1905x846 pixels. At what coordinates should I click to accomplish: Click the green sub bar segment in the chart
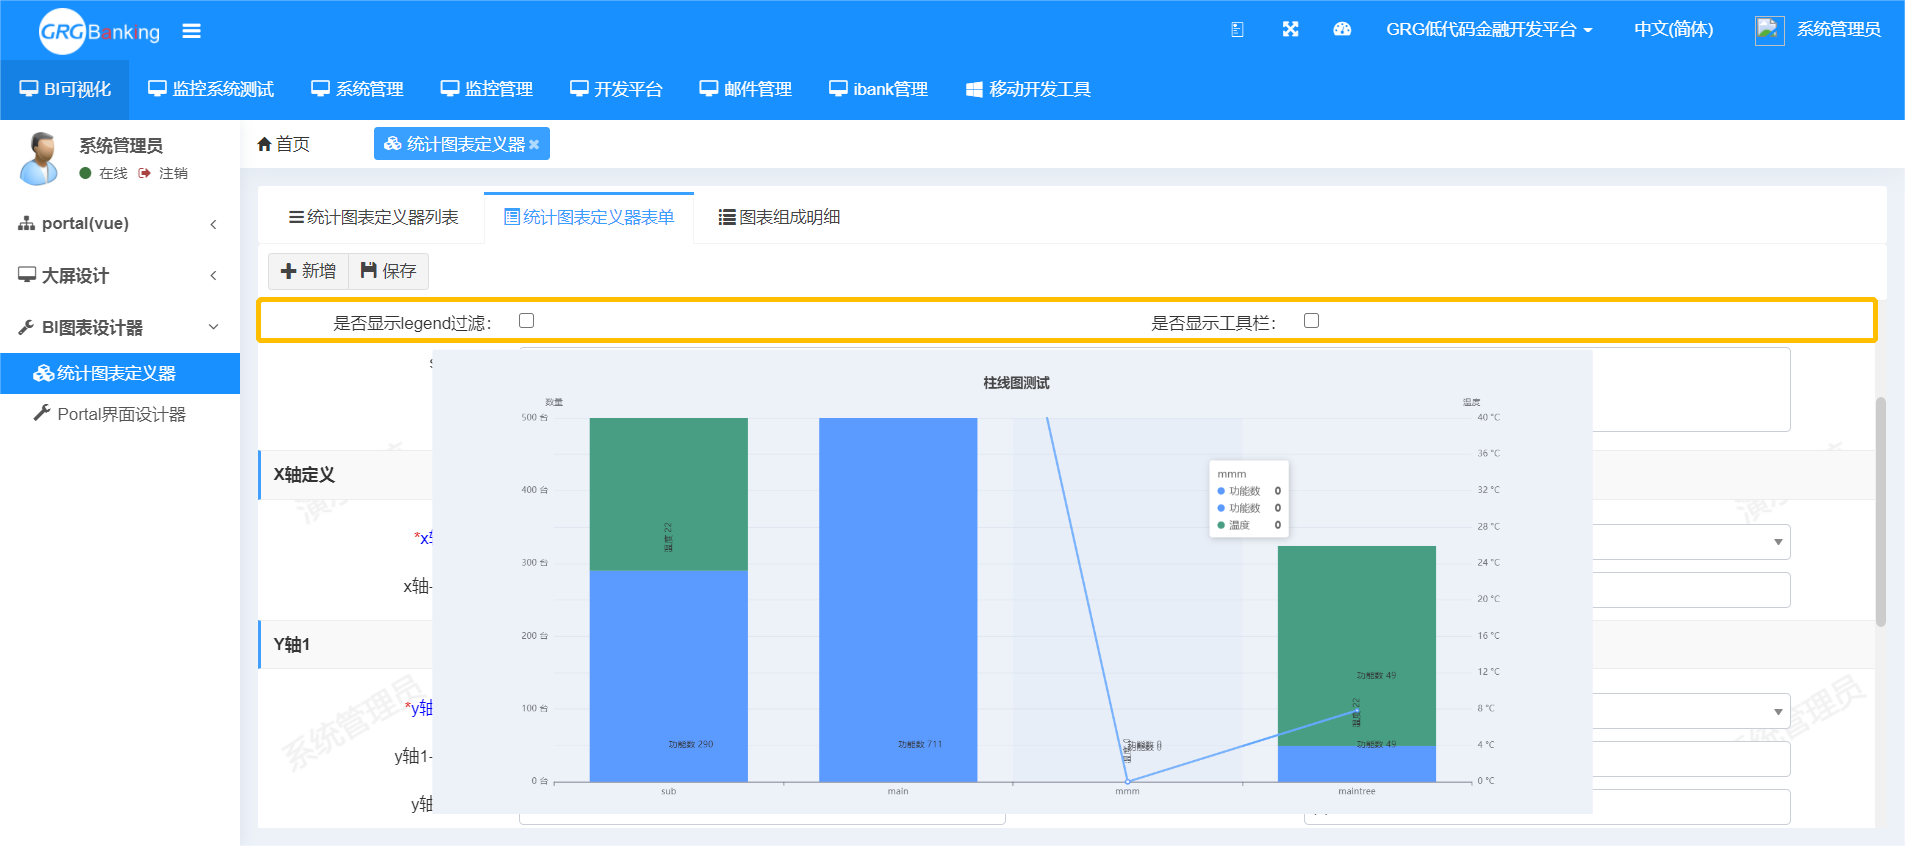coord(669,494)
